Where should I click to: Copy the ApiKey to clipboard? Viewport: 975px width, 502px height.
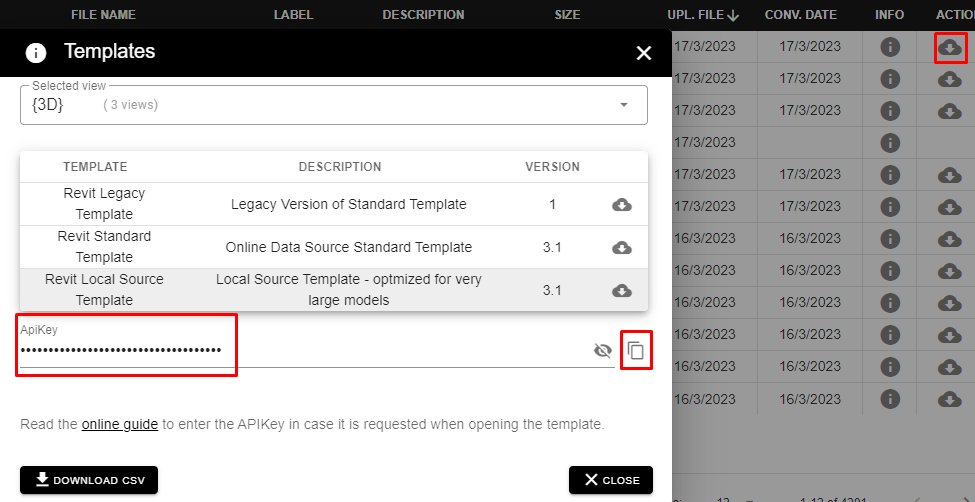coord(636,350)
